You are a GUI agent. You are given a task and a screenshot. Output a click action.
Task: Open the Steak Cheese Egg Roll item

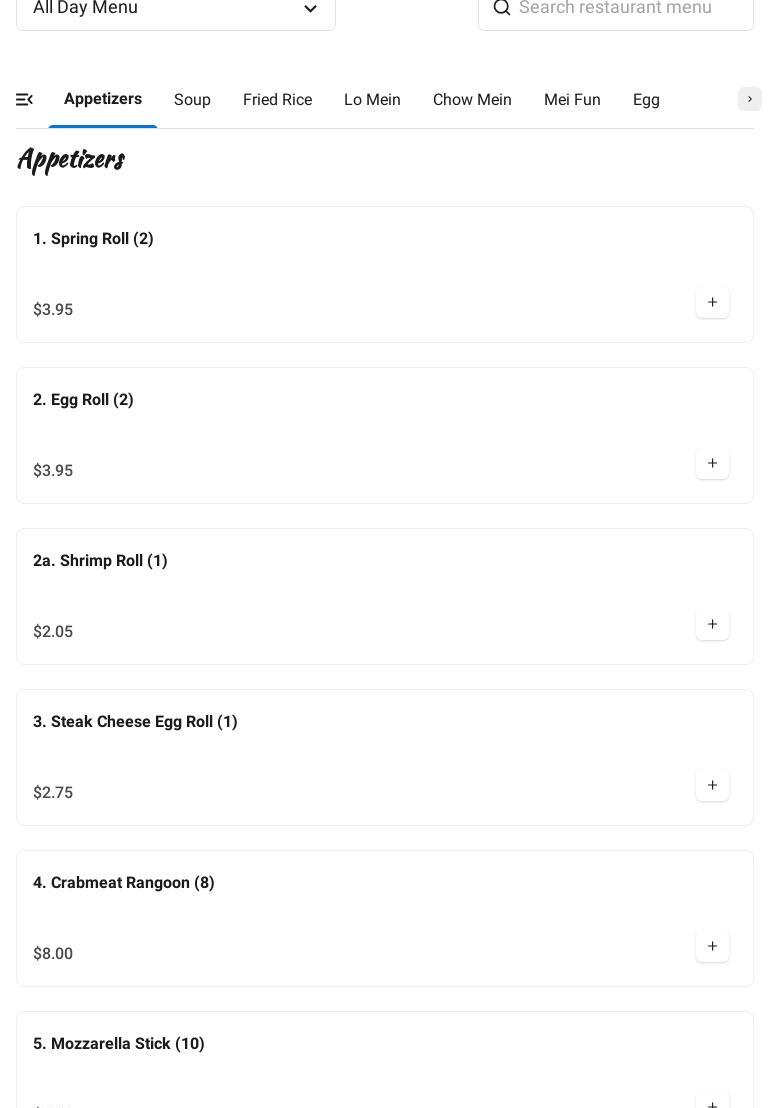(135, 722)
